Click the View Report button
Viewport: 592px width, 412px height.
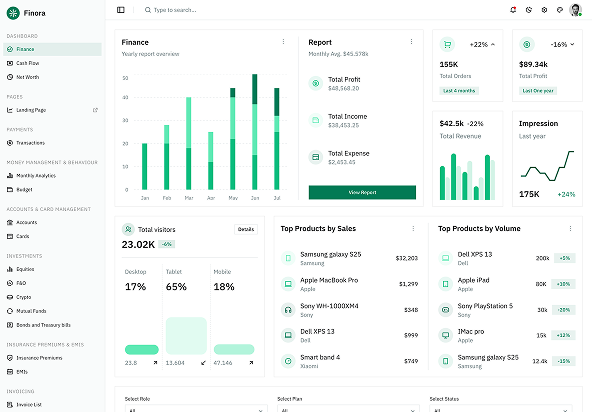362,192
